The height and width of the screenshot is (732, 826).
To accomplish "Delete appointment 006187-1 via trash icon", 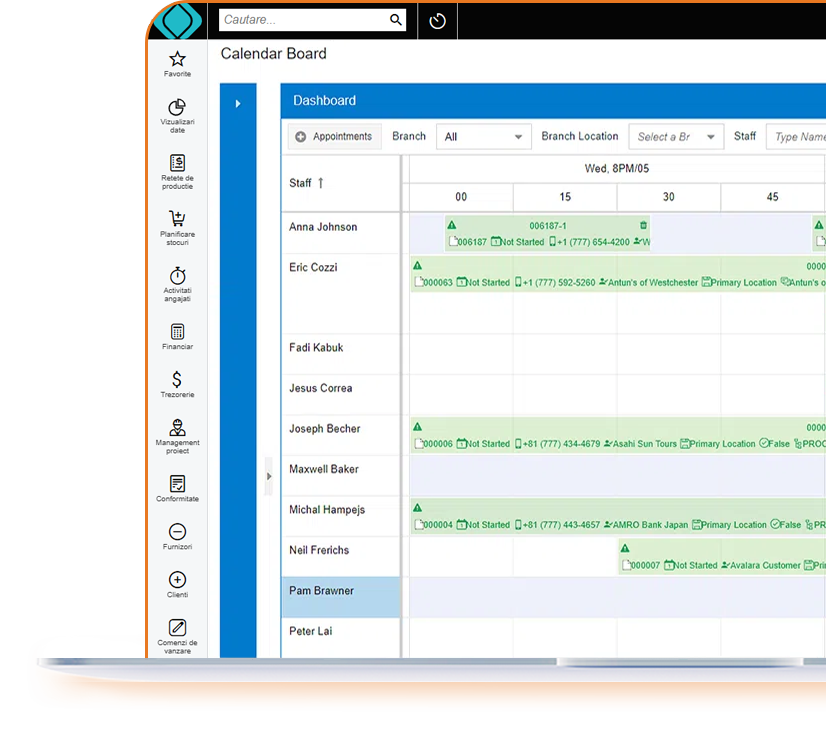I will (x=643, y=226).
